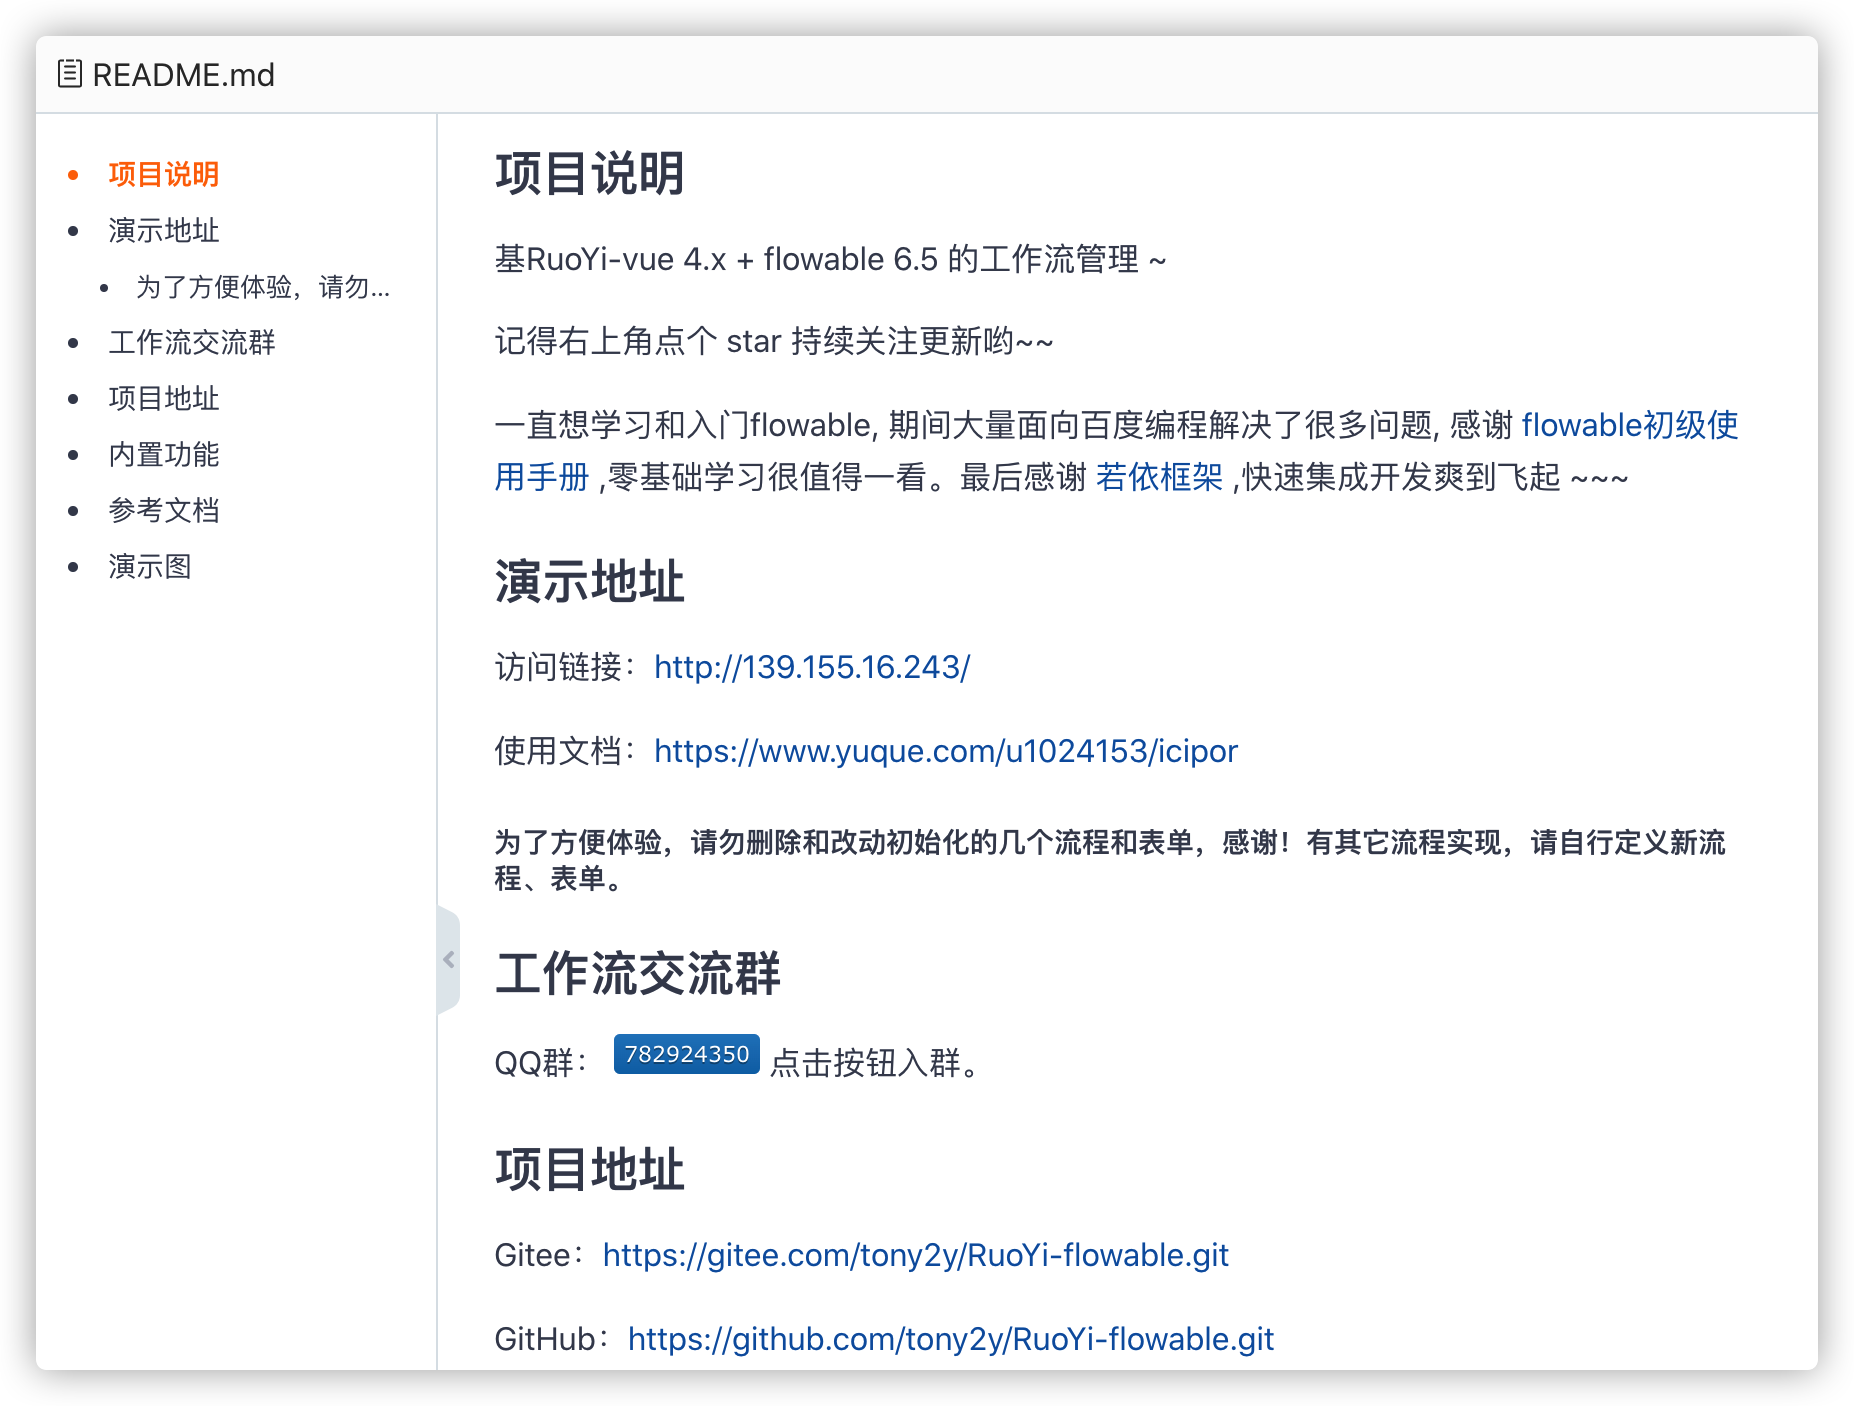Open the 演示图 section from sidebar
Screen dimensions: 1854x1406
150,567
